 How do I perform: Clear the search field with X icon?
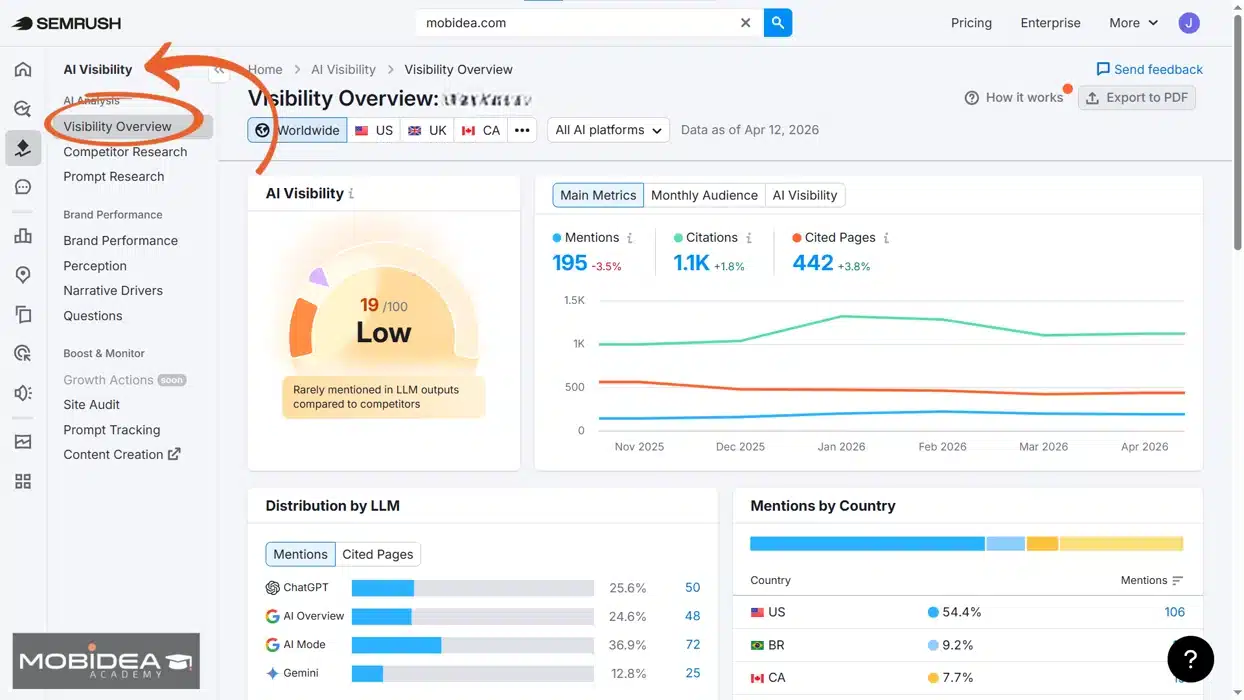(x=746, y=23)
